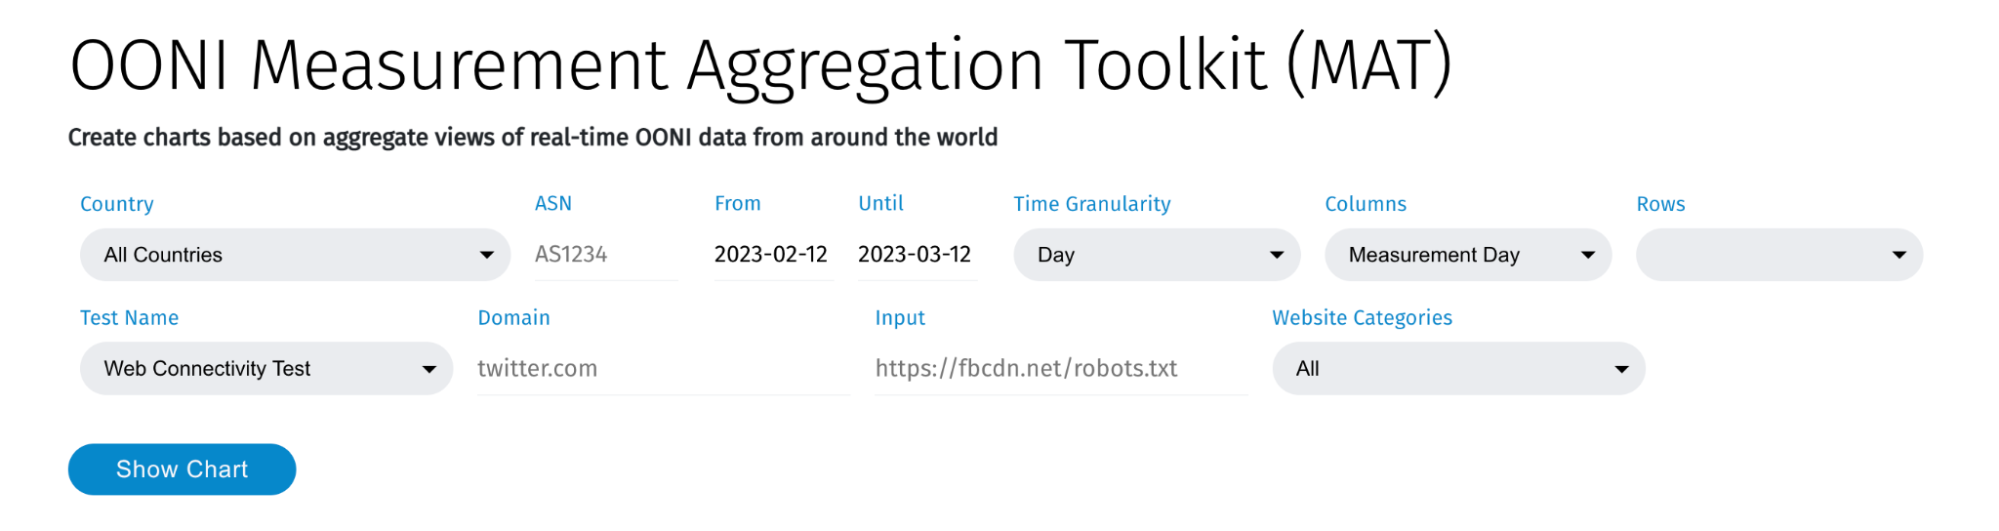Viewport: 1999px width, 531px height.
Task: Click the Input field with fbcdn.net robots.txt placeholder
Action: pos(1059,369)
